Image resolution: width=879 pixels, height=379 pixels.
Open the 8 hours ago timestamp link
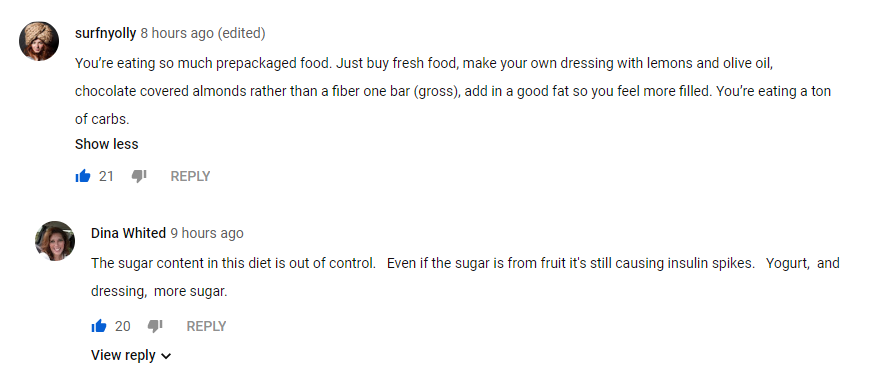click(x=177, y=34)
